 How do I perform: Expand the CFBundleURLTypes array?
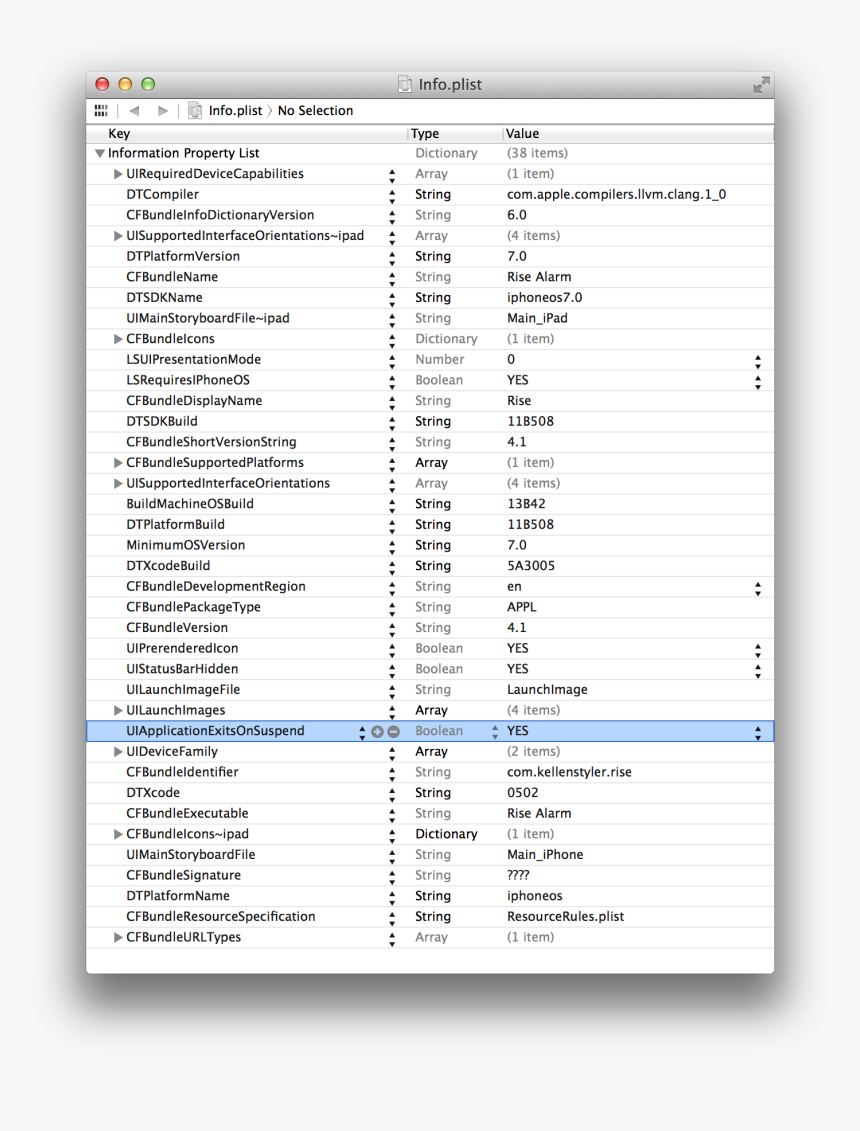coord(118,937)
